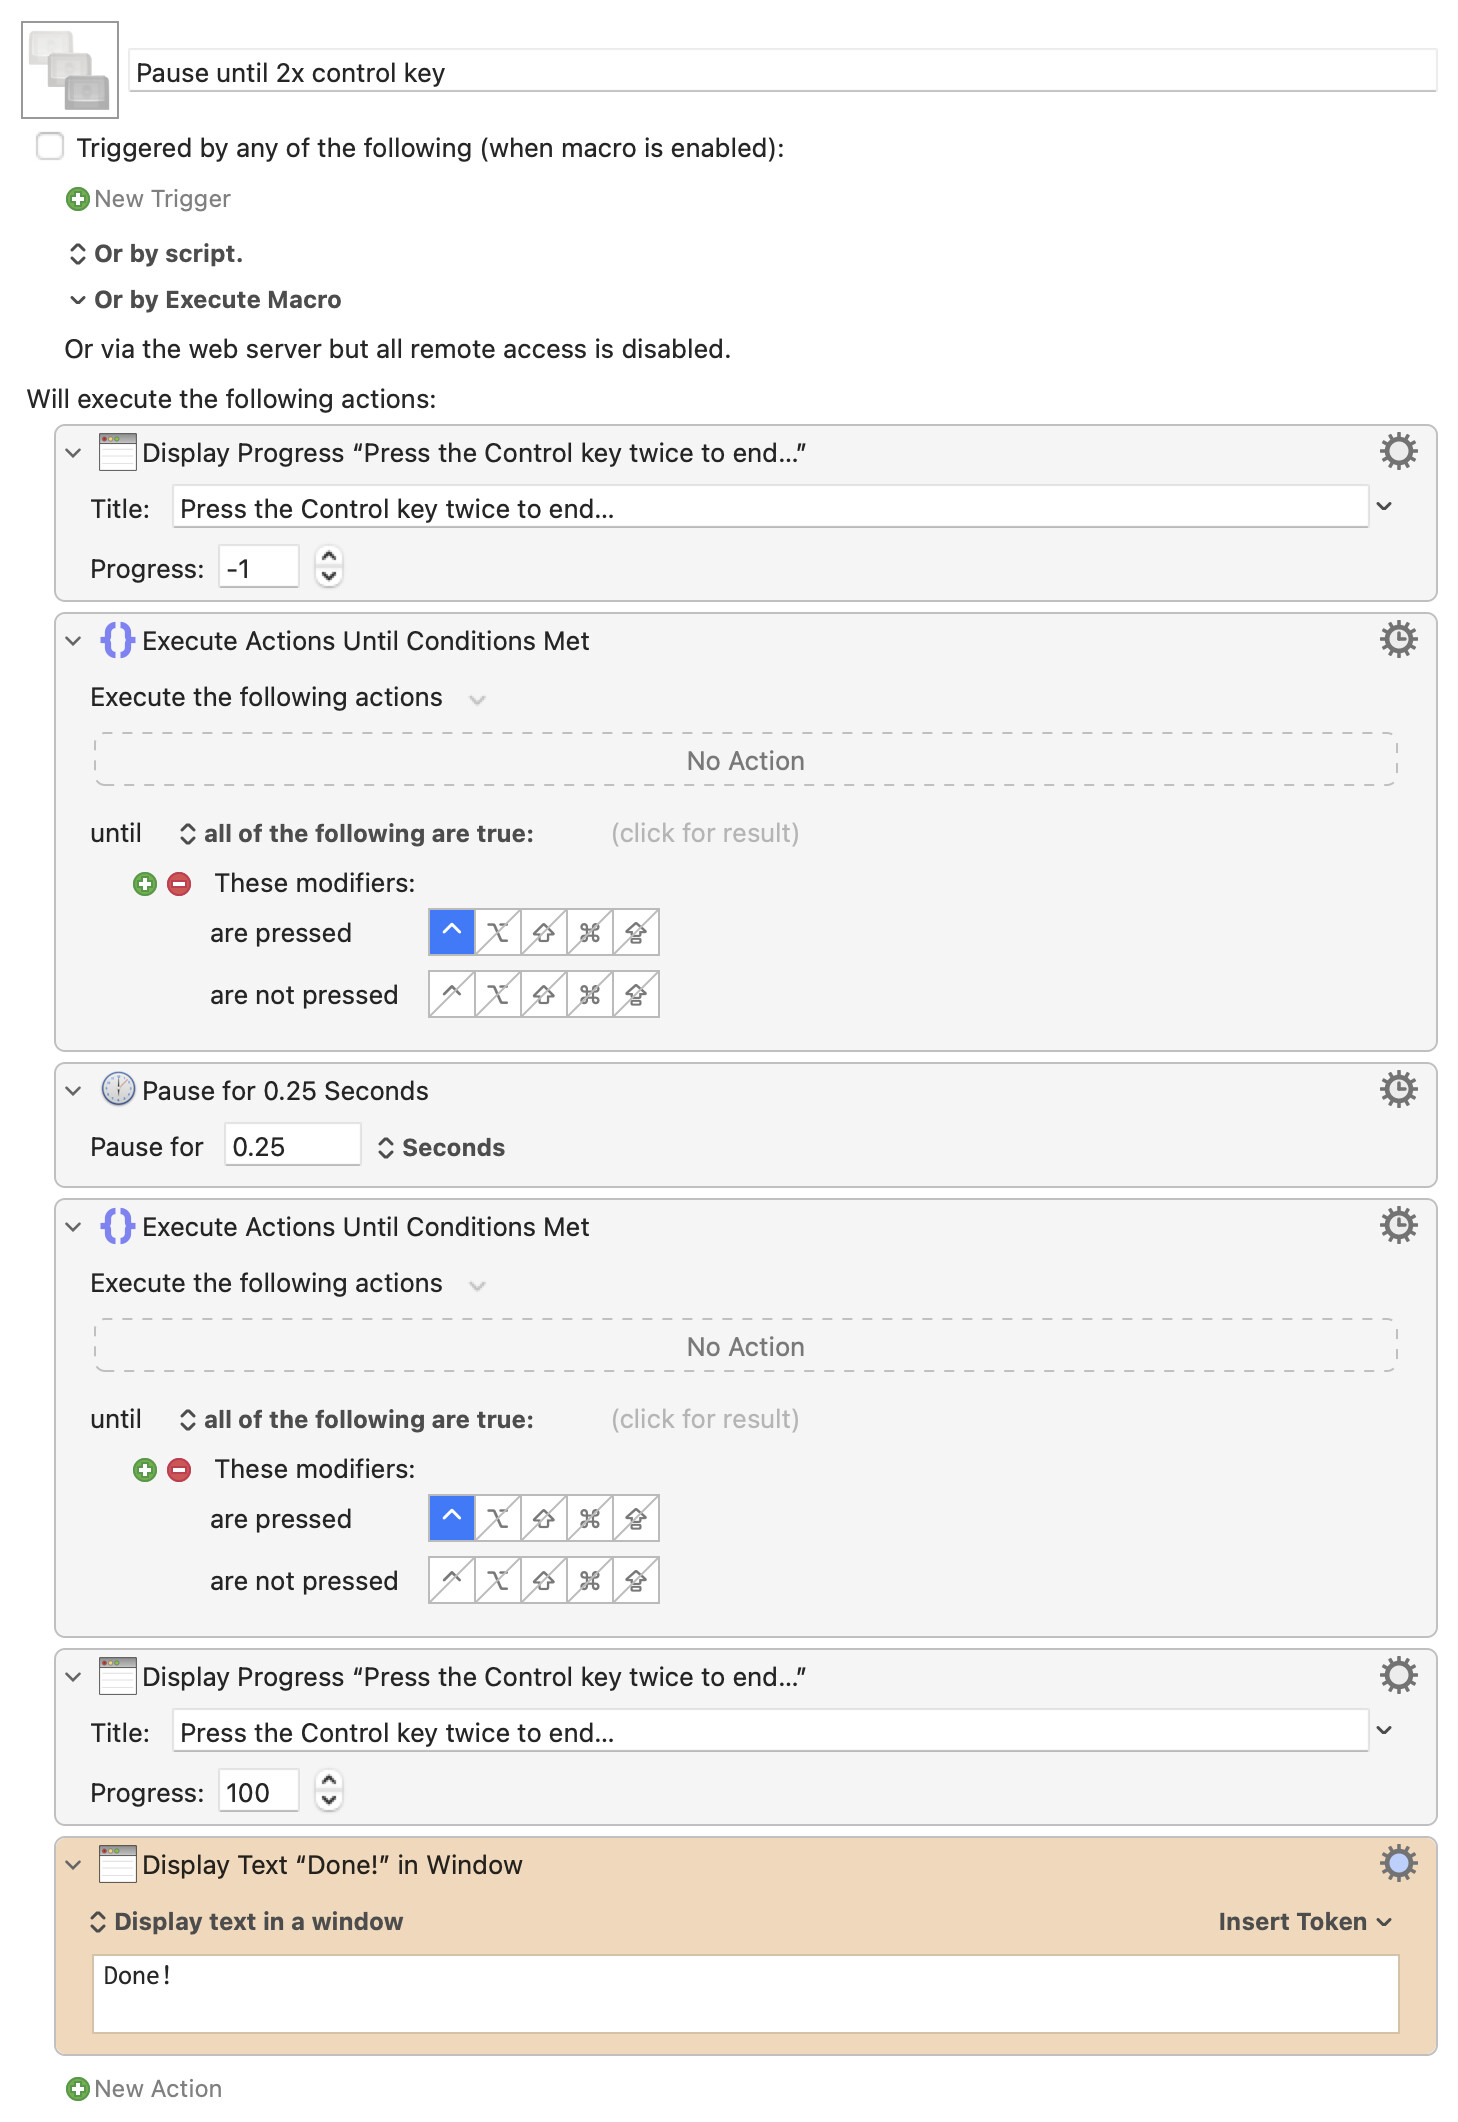Click New Action at the bottom
This screenshot has height=2122, width=1458.
click(144, 2089)
